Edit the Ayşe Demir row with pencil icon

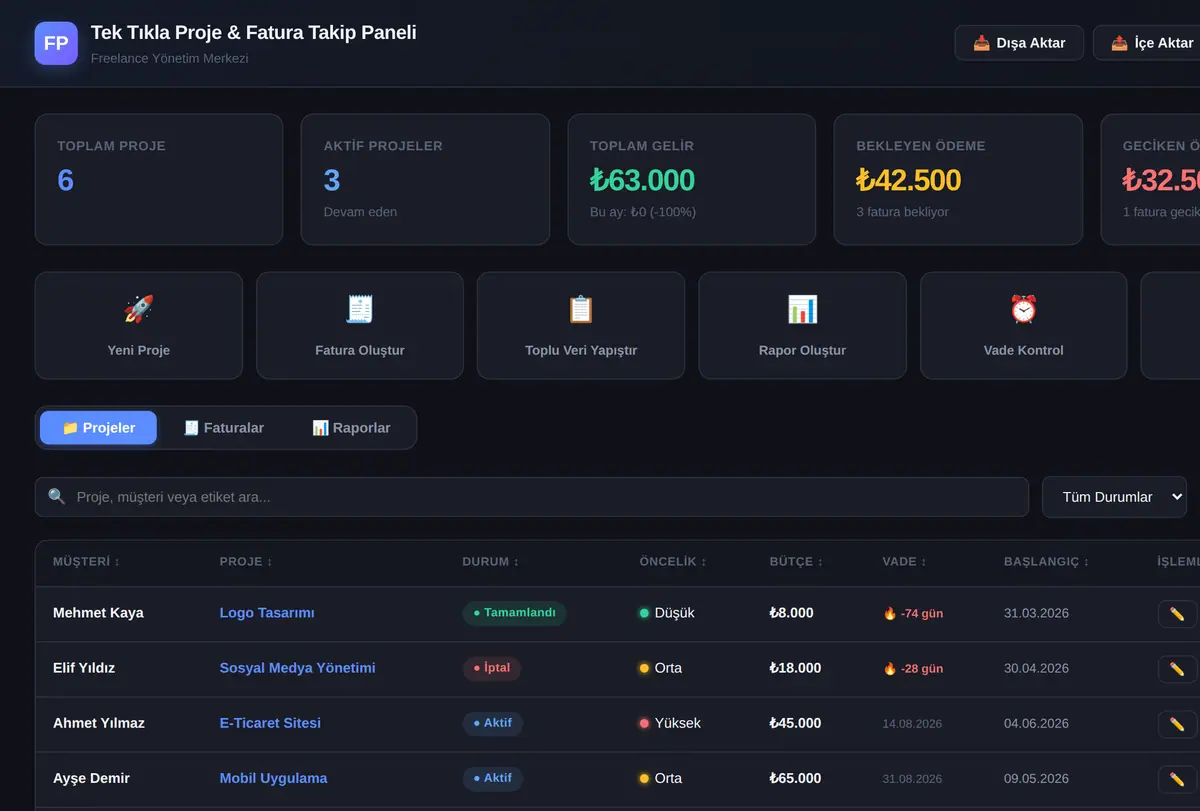1177,779
